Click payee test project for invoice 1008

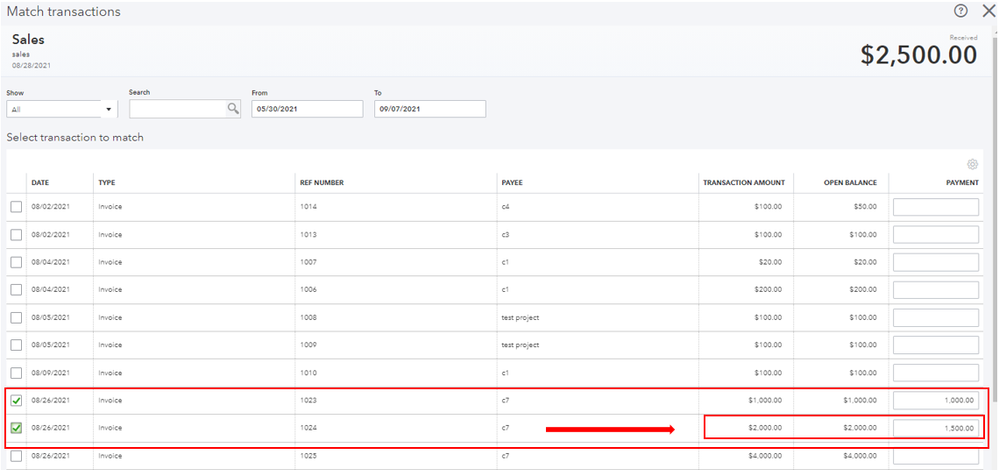(521, 317)
